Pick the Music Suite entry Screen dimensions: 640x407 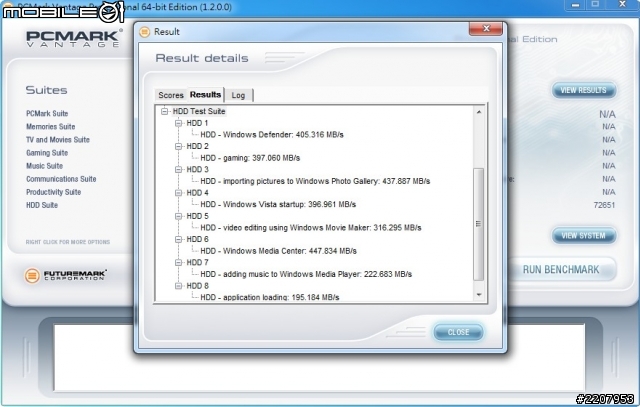44,166
